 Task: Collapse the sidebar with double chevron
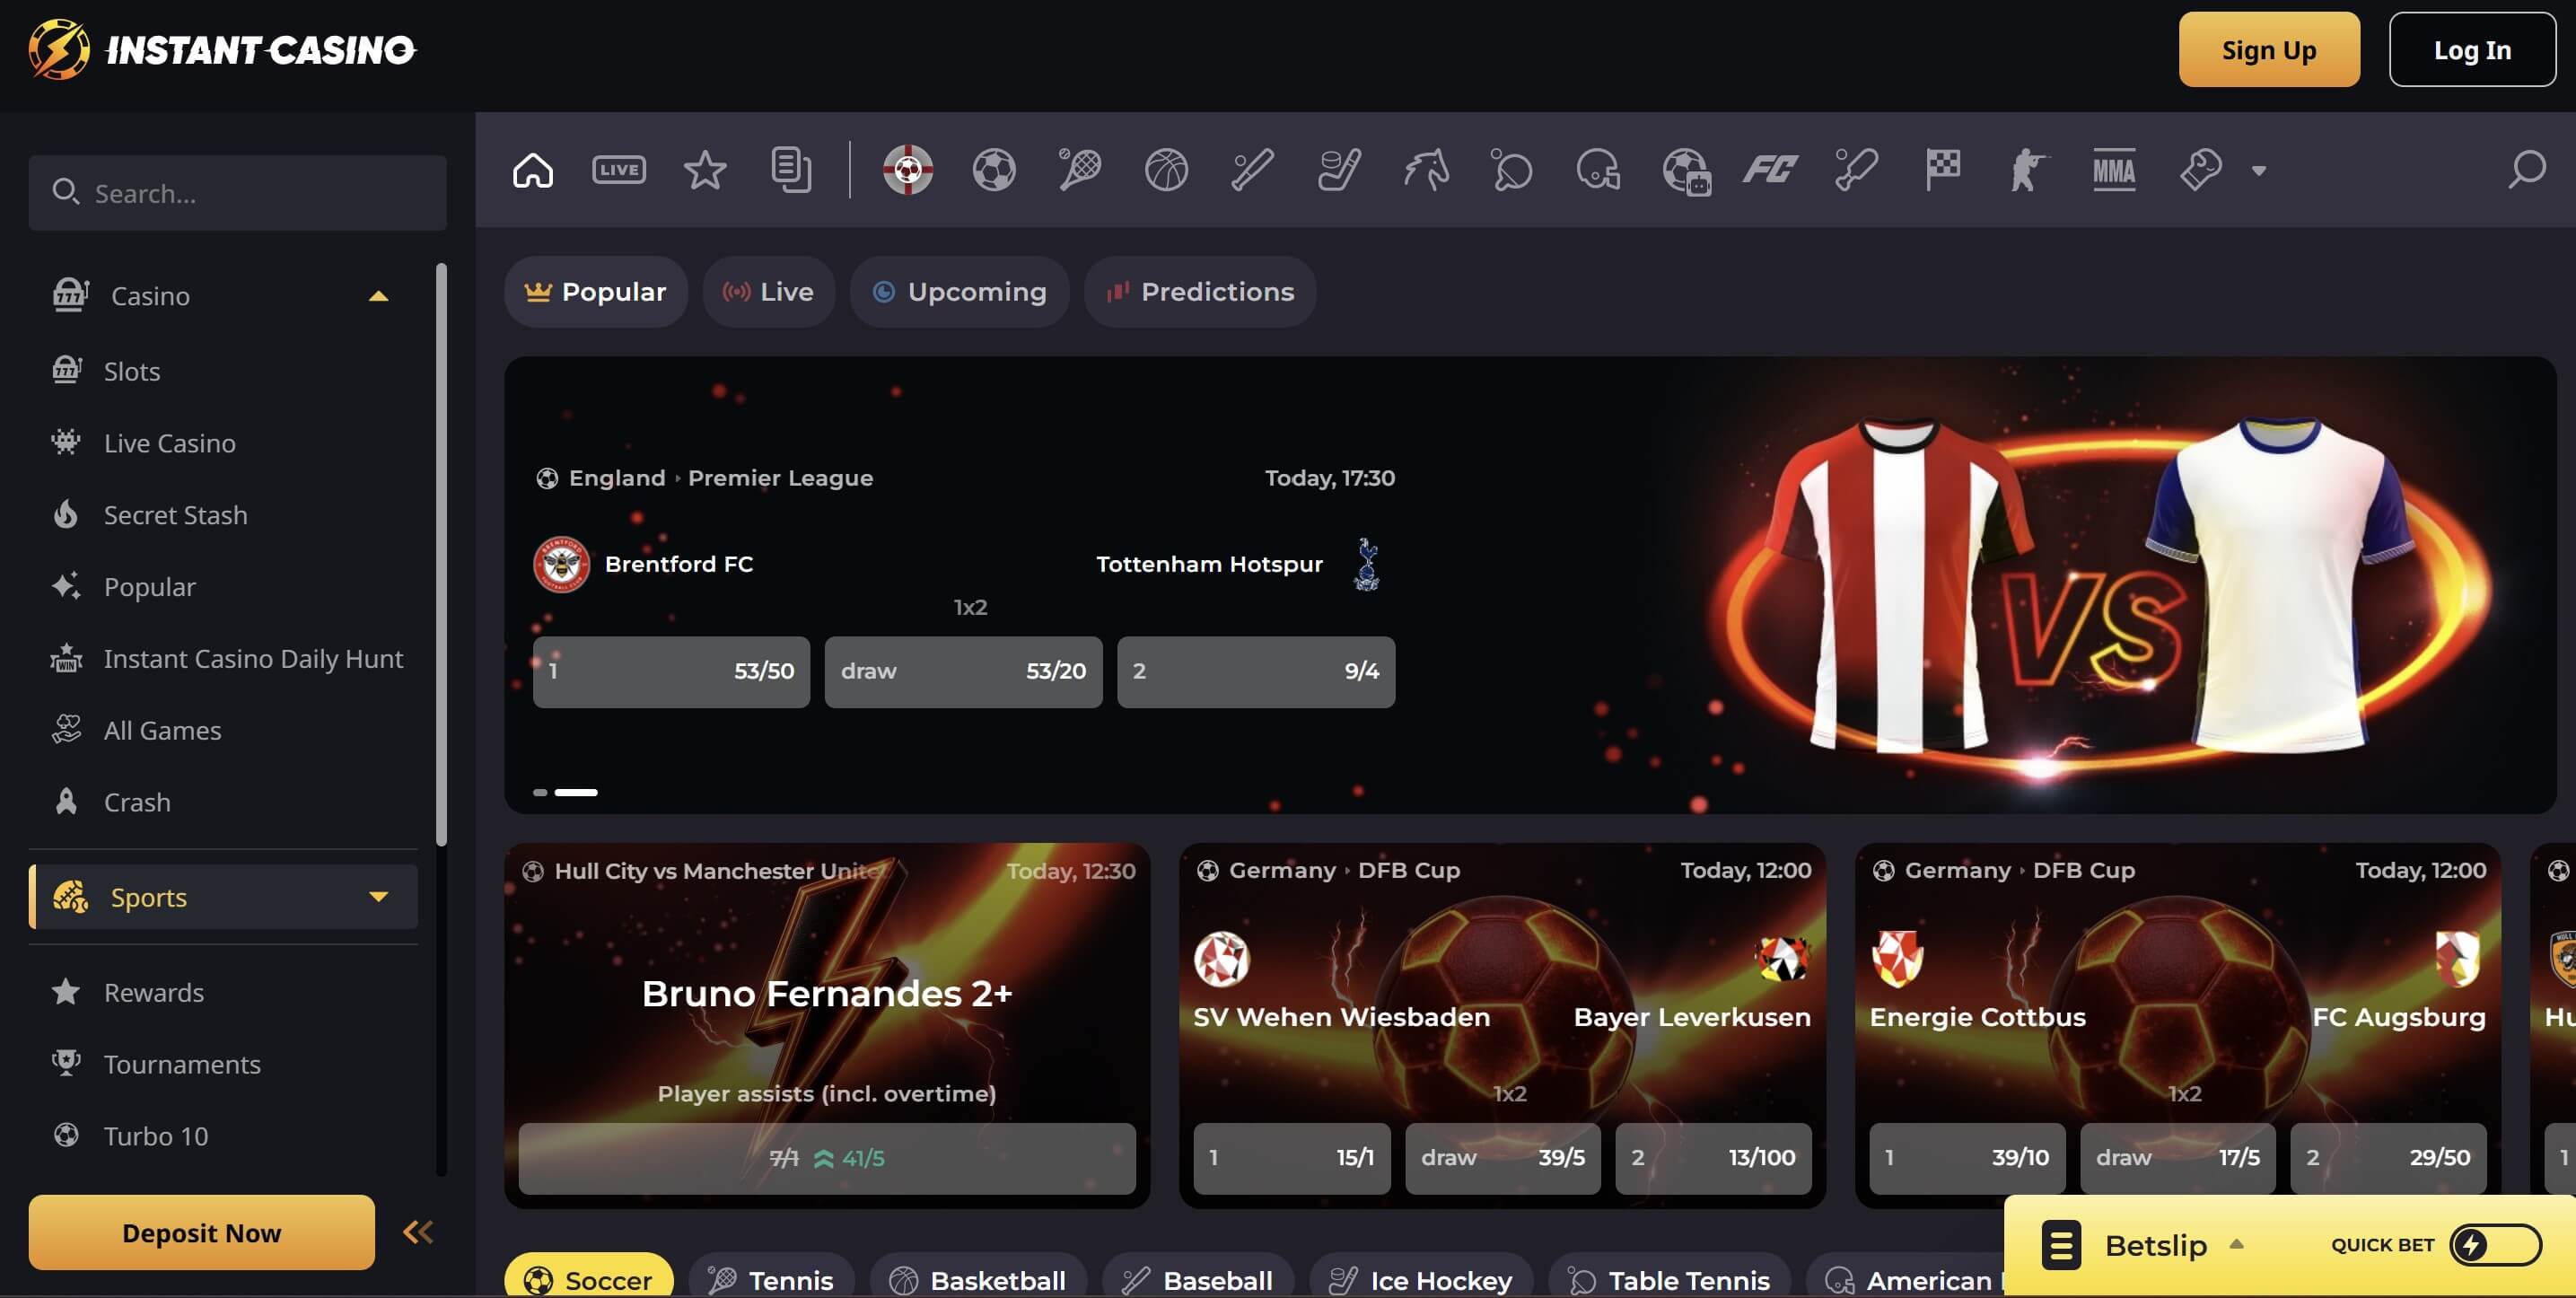pos(418,1232)
